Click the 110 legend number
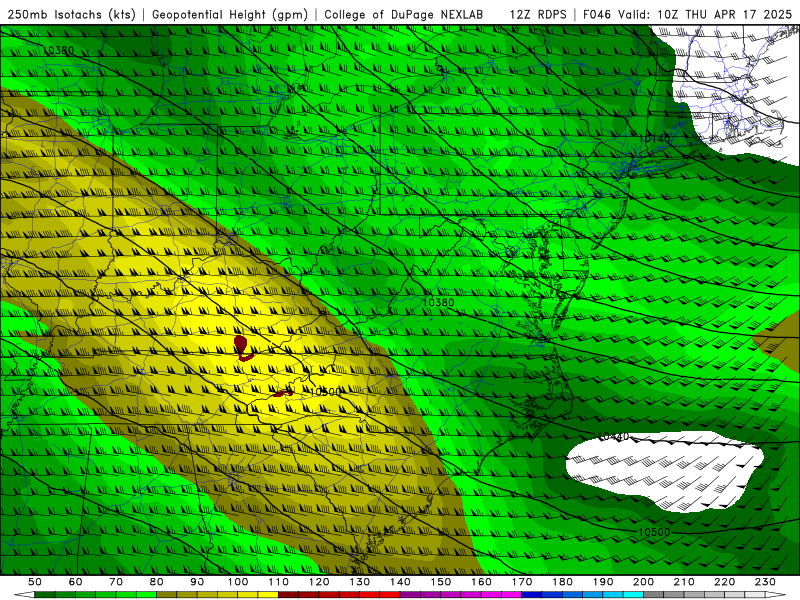 [x=279, y=582]
